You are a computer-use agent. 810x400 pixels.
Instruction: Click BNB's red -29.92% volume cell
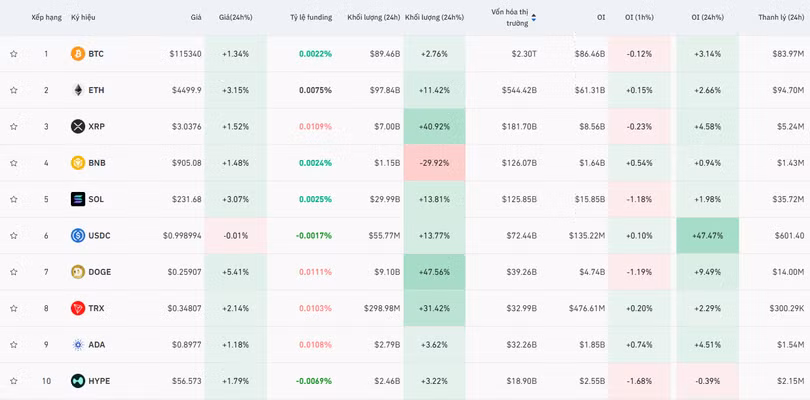(434, 163)
